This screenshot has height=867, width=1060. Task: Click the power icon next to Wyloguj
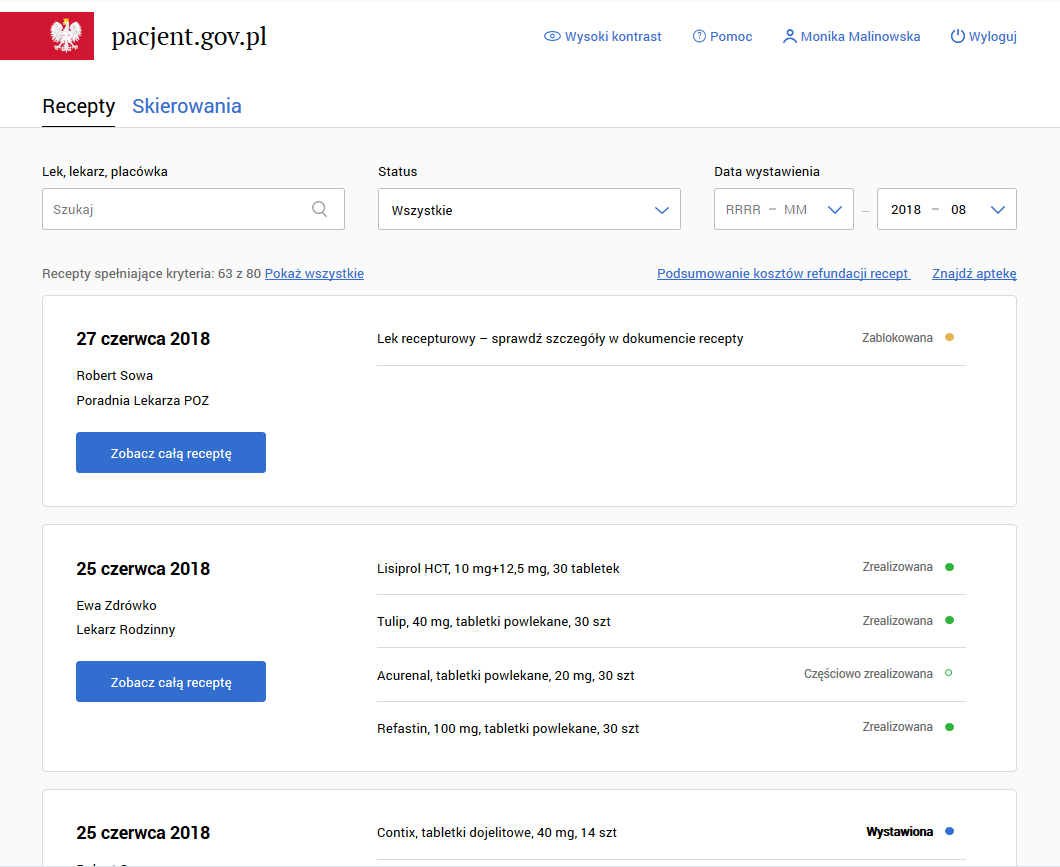(x=957, y=36)
